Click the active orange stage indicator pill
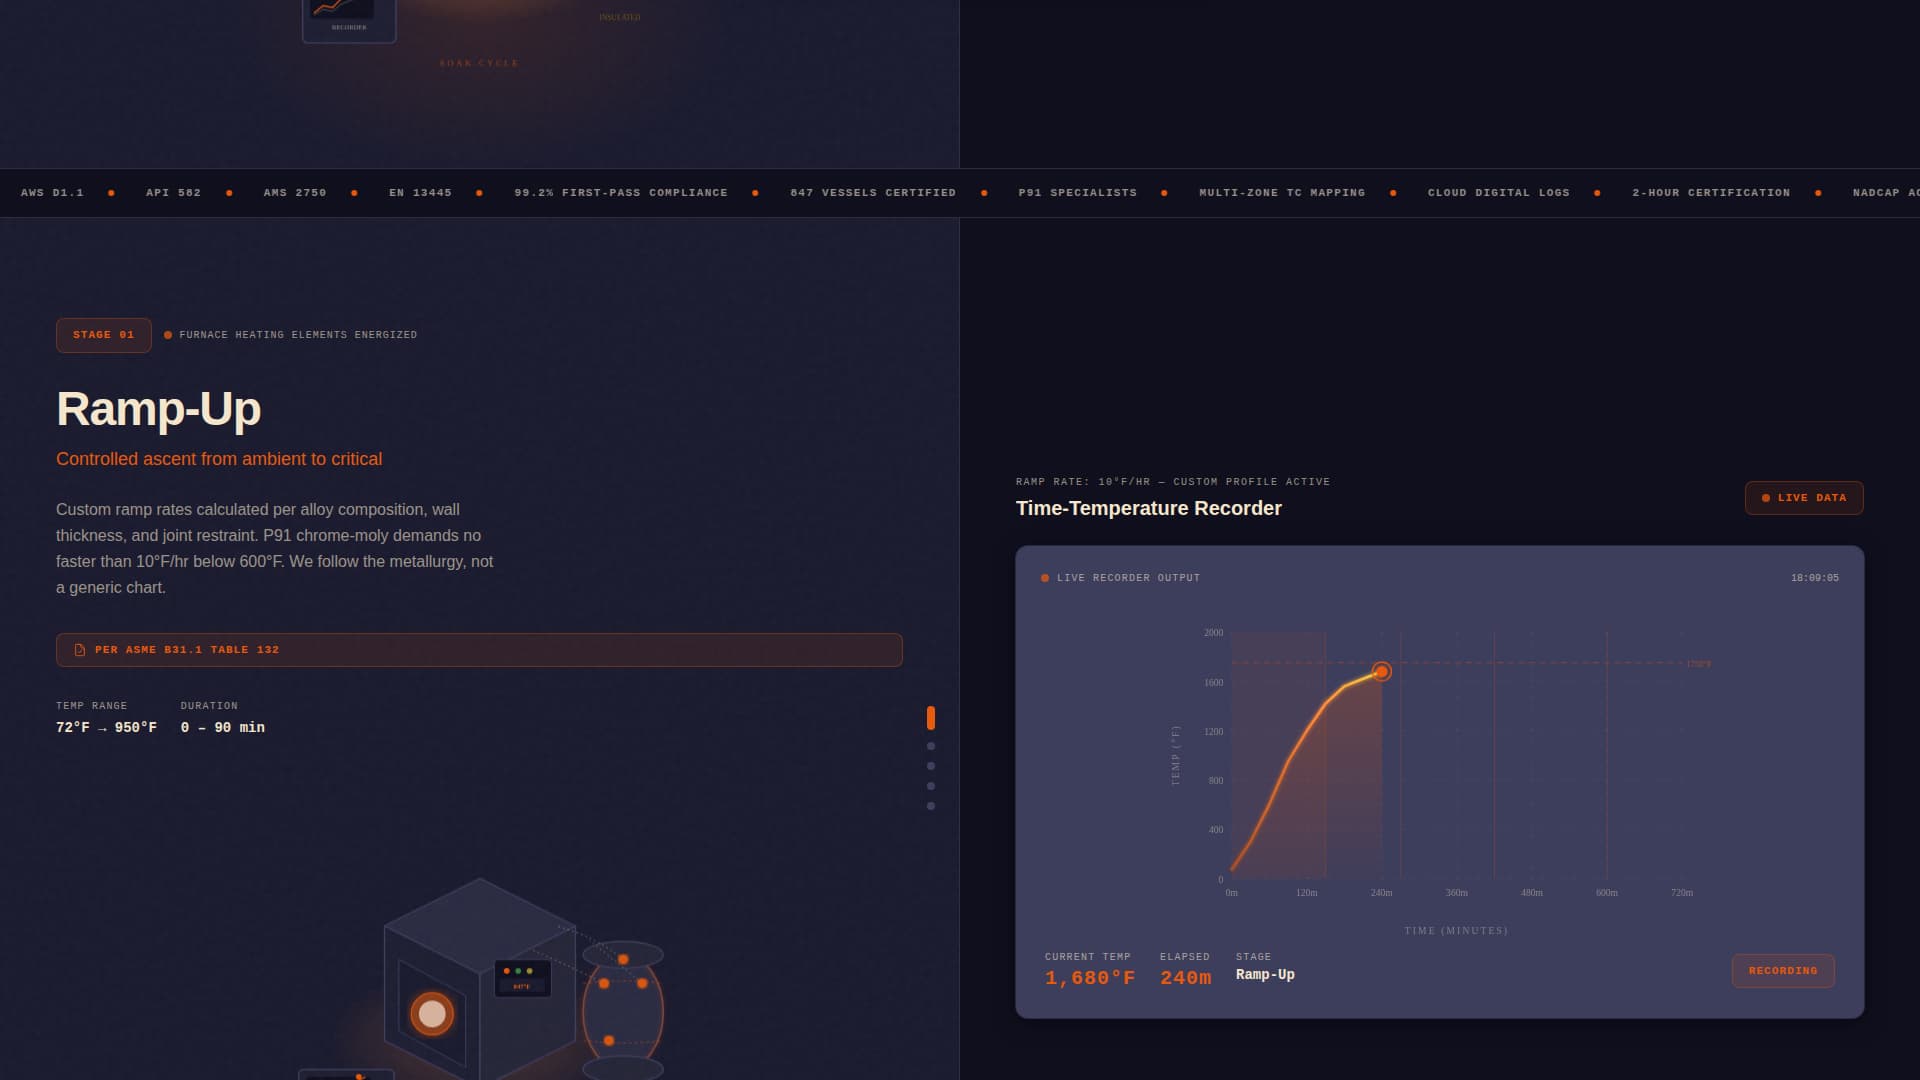This screenshot has width=1920, height=1080. (x=931, y=718)
